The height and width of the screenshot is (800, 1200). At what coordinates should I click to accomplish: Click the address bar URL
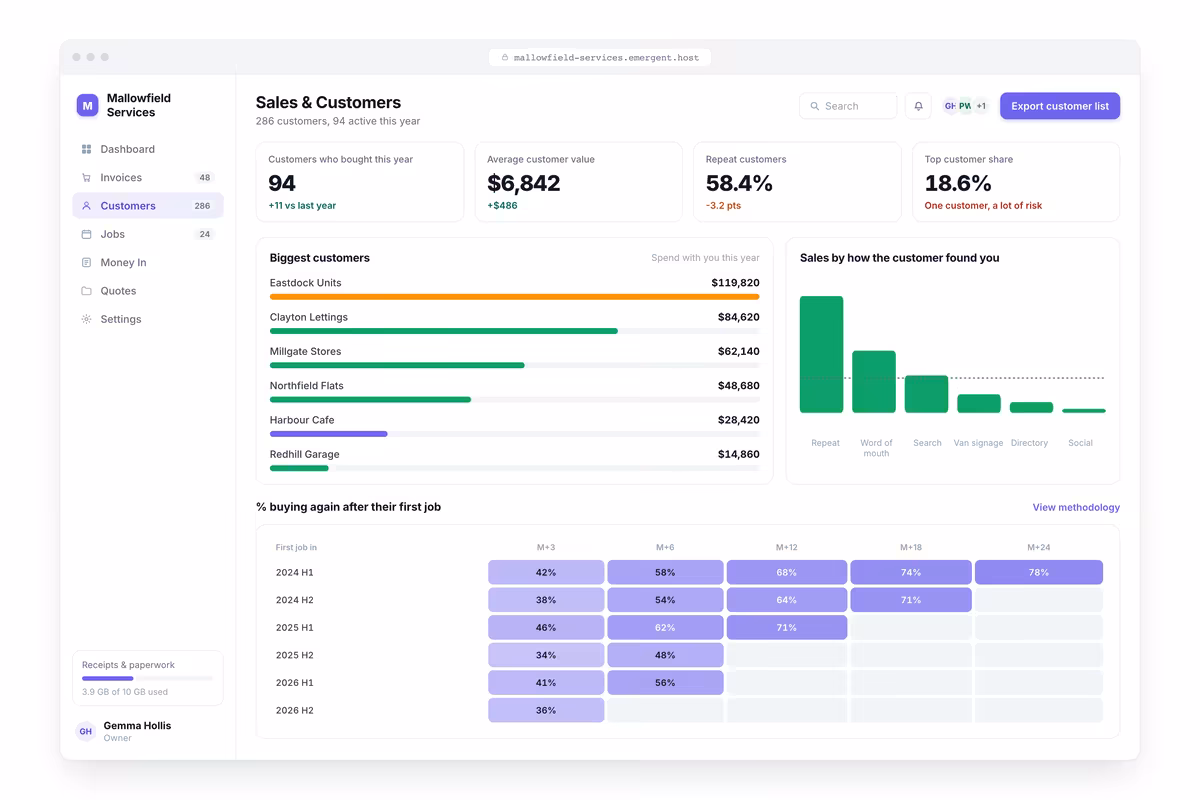point(606,58)
